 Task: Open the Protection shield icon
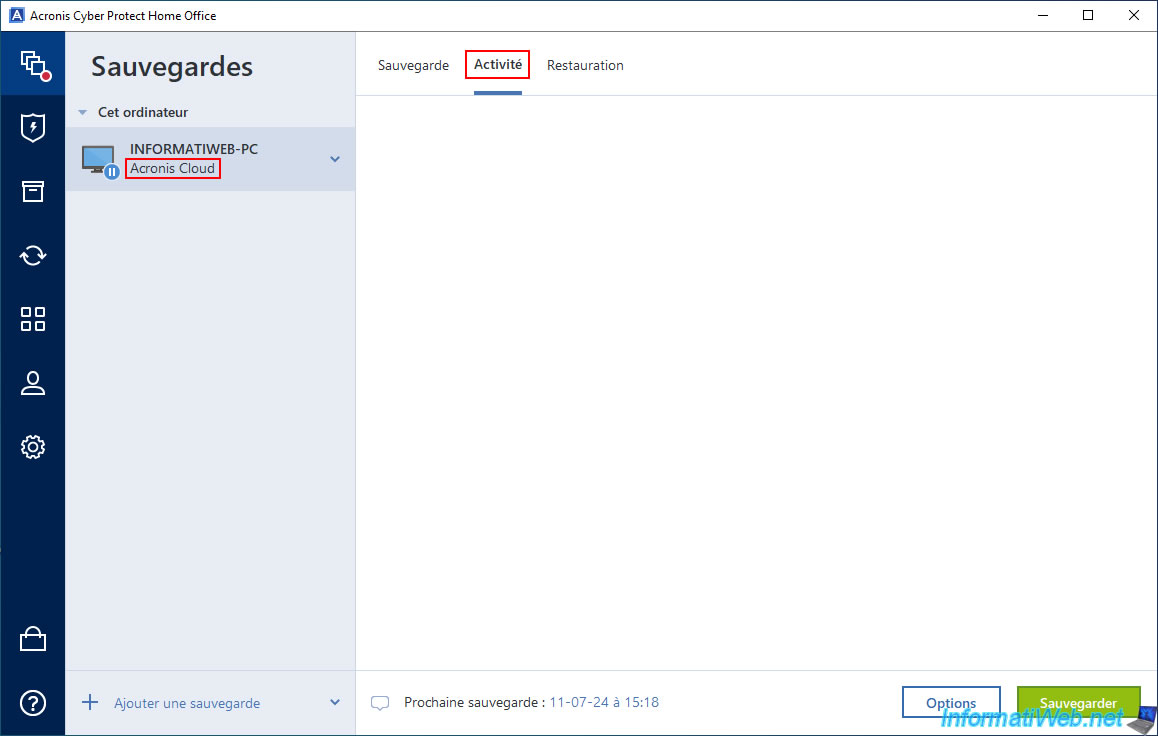point(32,128)
